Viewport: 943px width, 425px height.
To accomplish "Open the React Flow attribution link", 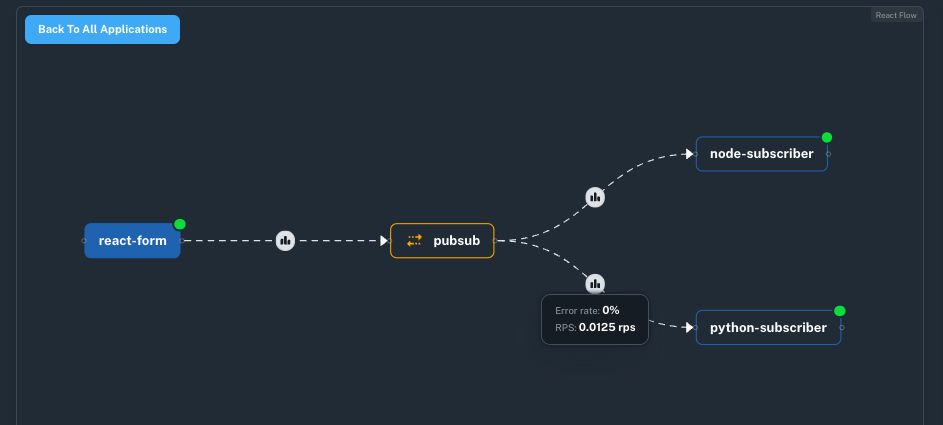I will 895,15.
